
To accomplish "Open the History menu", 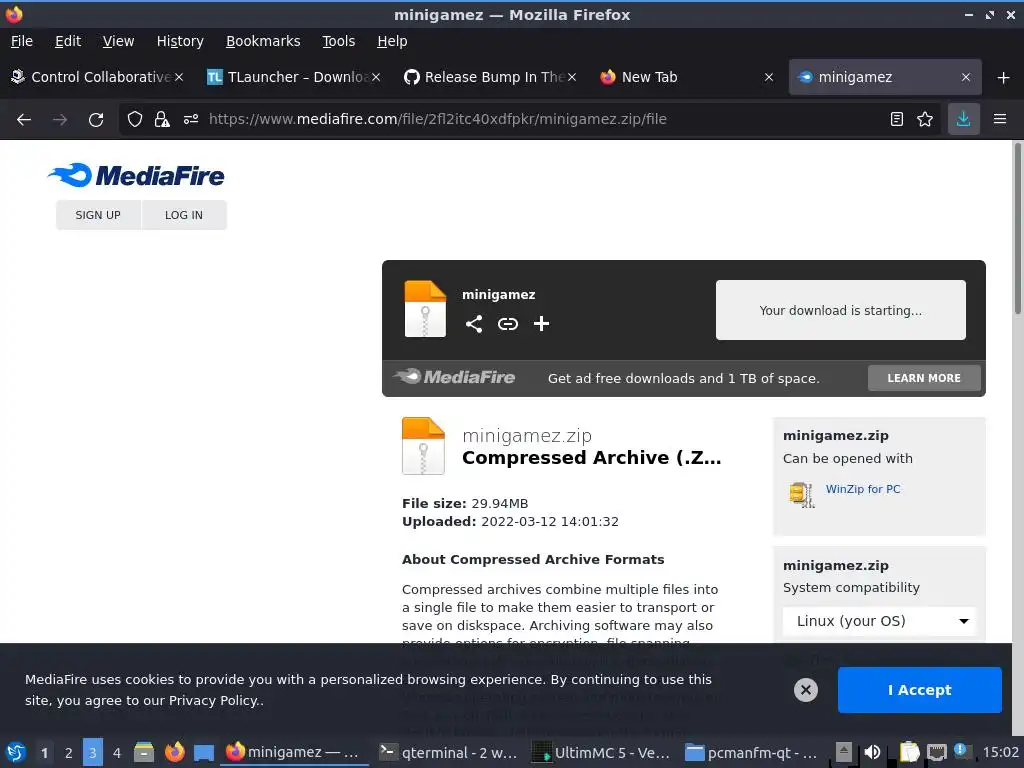I will [180, 41].
